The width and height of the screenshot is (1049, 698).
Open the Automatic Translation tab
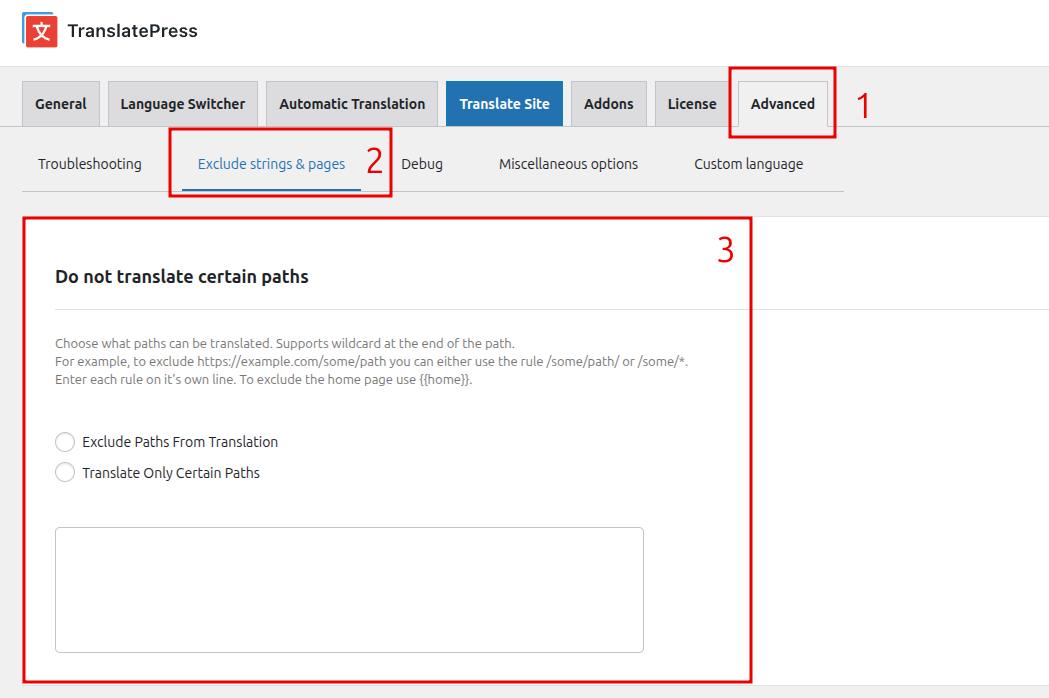point(352,104)
